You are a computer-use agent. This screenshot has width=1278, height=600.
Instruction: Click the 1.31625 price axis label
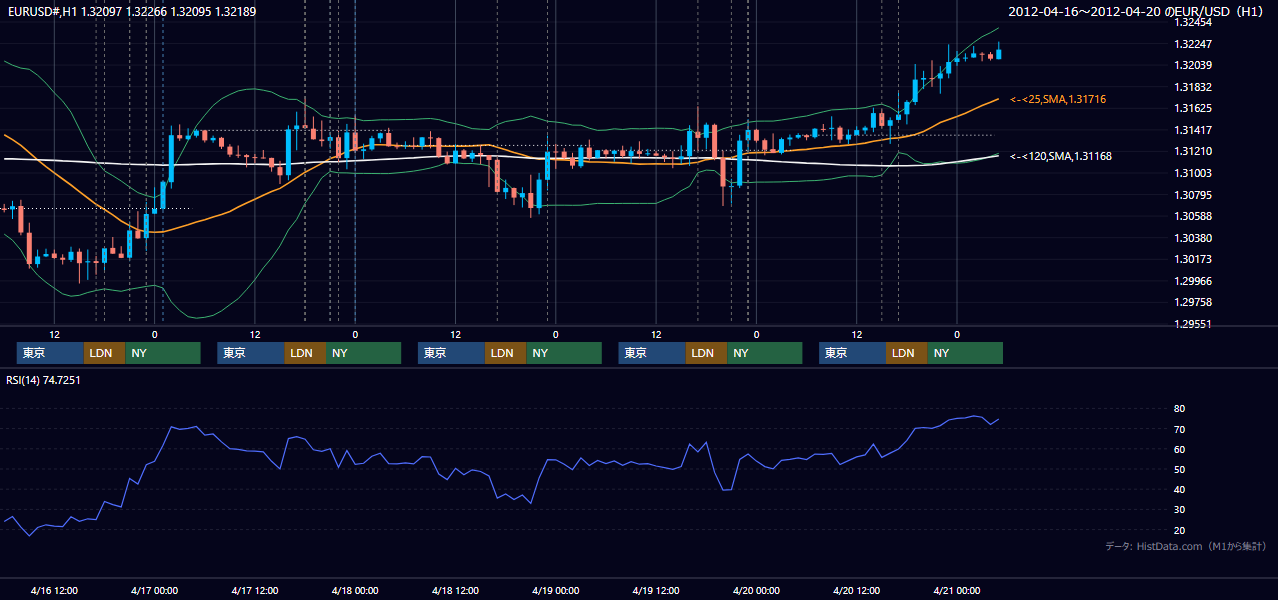[x=1192, y=108]
